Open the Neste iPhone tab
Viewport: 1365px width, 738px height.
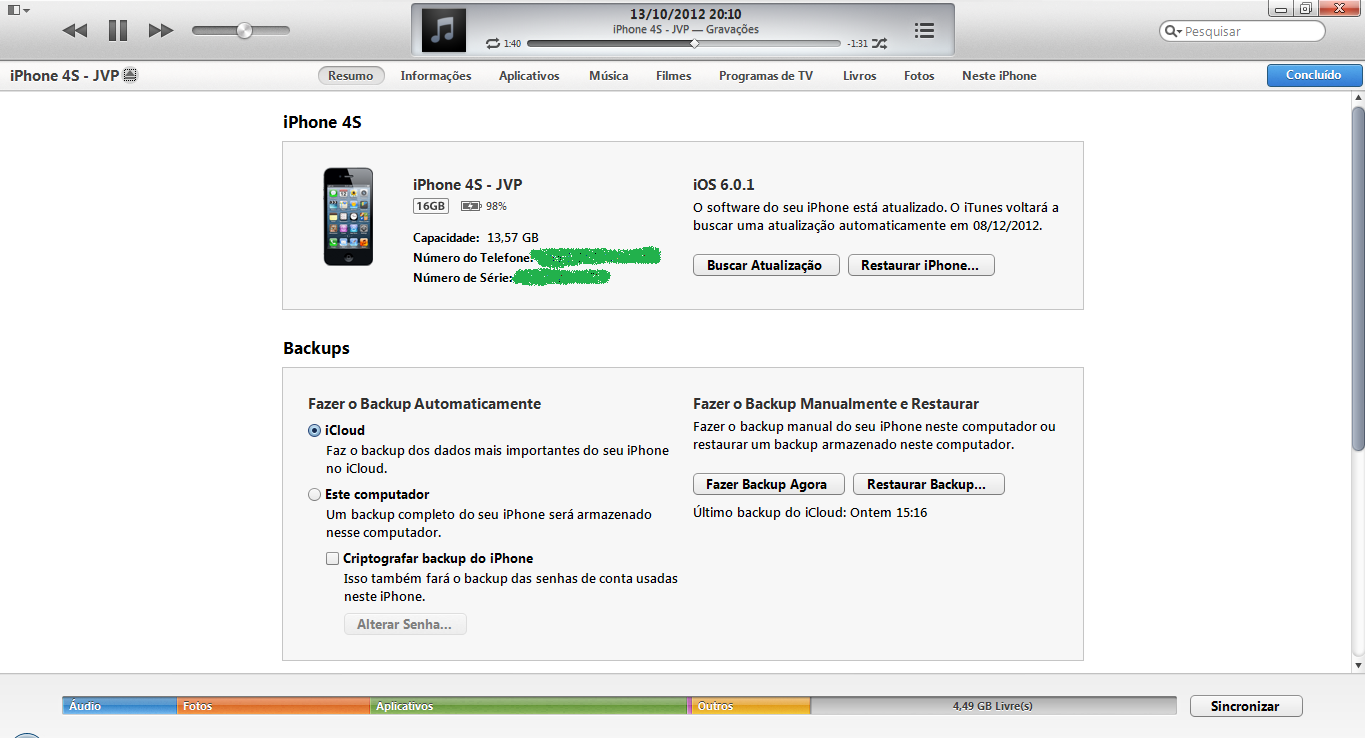(998, 76)
